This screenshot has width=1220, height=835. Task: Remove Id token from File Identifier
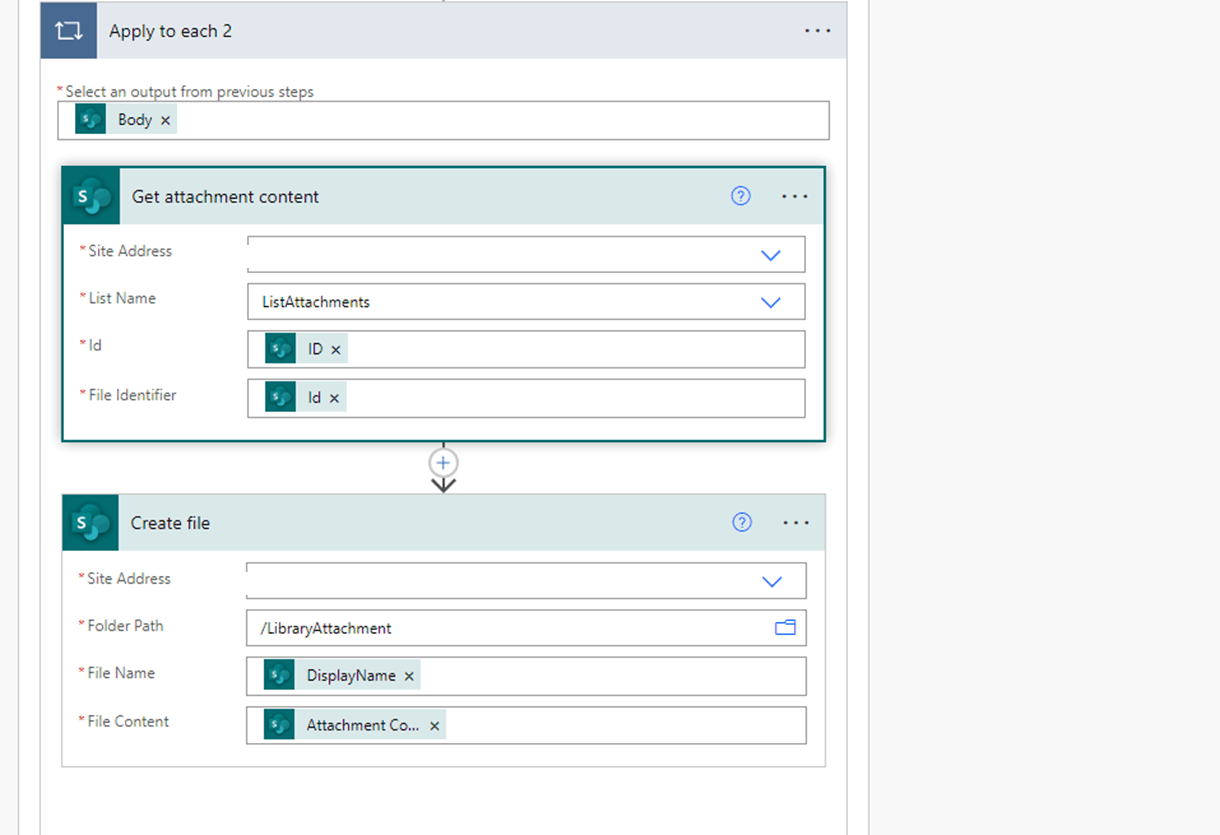click(335, 398)
